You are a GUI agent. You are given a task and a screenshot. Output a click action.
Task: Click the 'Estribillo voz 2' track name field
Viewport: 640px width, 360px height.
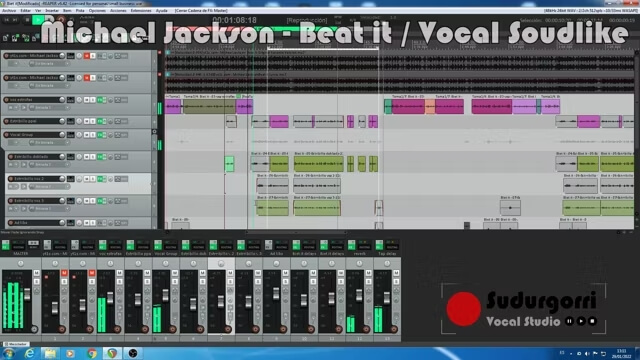point(37,179)
